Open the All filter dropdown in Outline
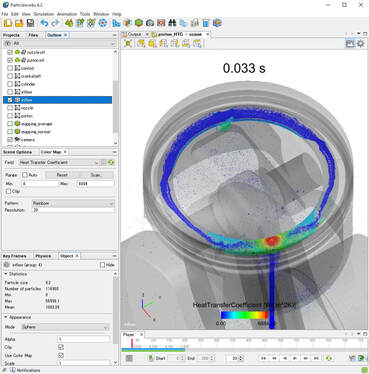Viewport: 369px width, 374px height. [x=59, y=44]
